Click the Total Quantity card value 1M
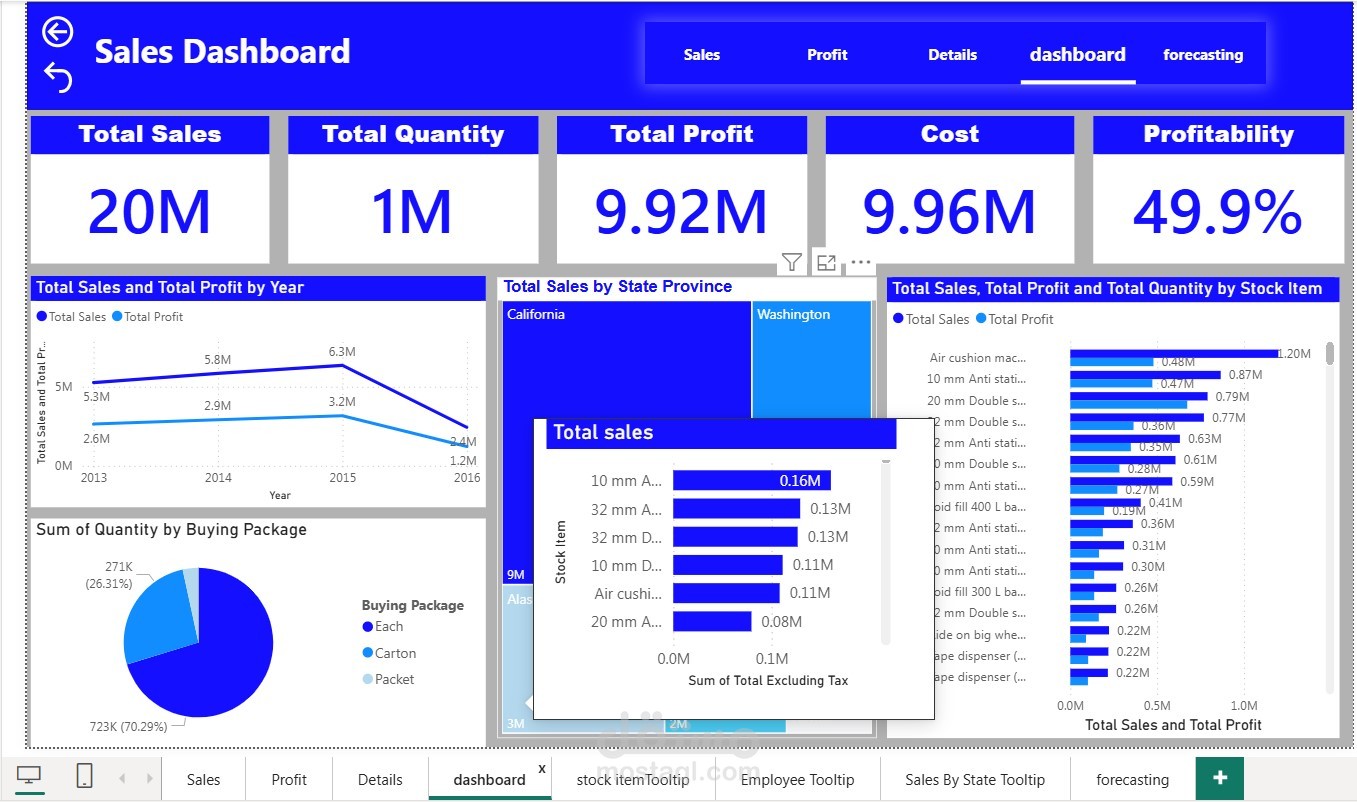1357x802 pixels. [412, 211]
